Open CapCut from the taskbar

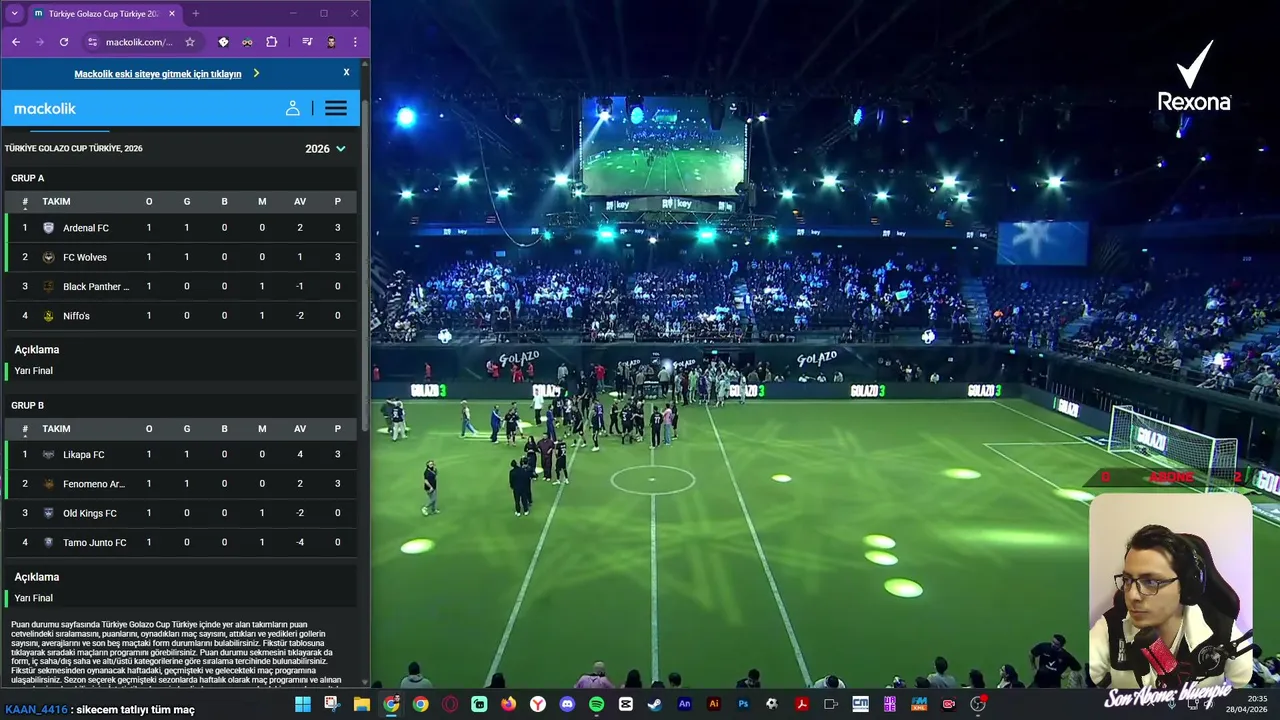tap(626, 704)
